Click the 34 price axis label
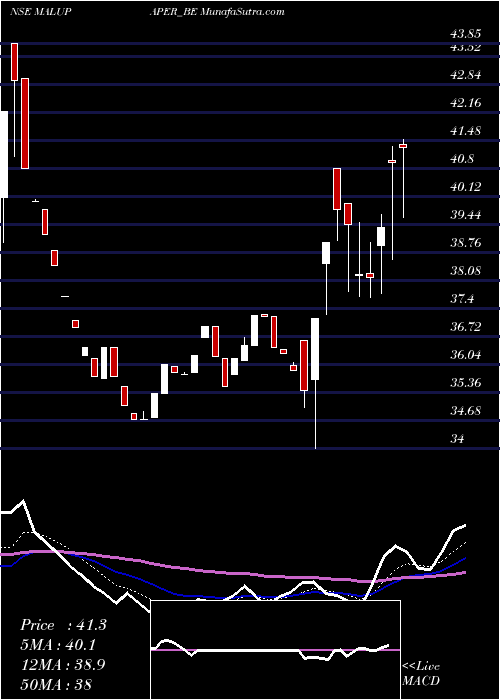 (457, 439)
